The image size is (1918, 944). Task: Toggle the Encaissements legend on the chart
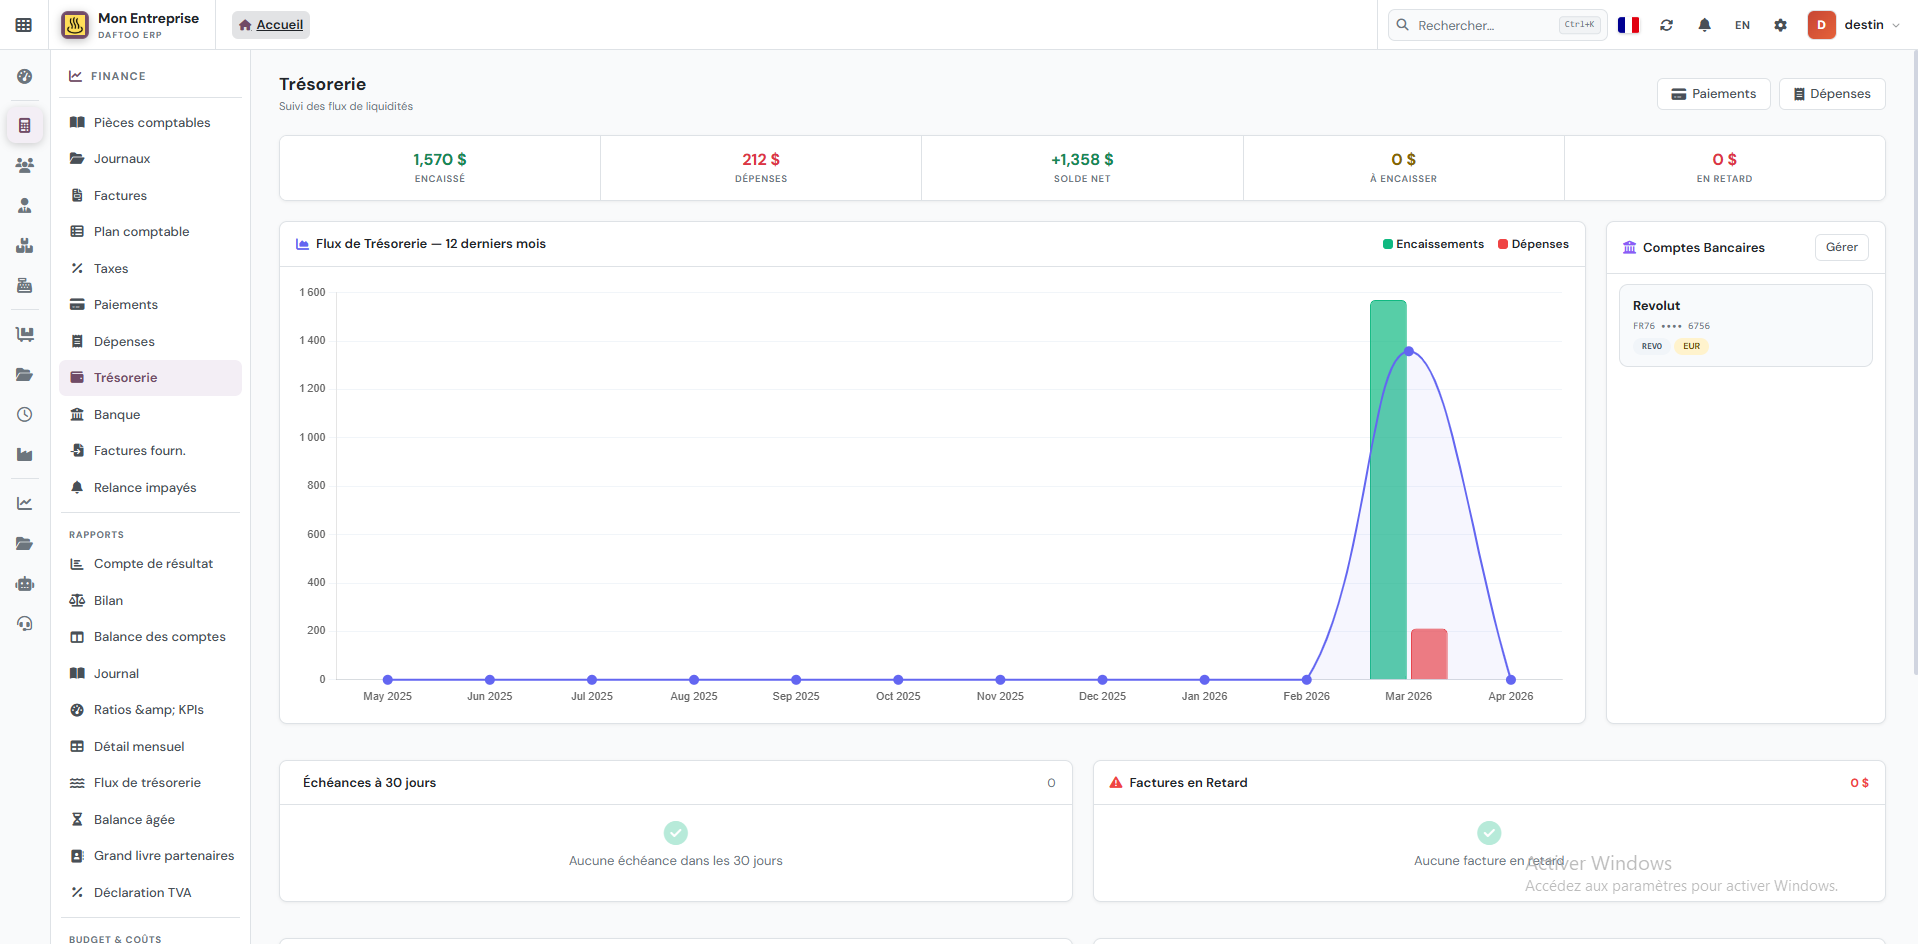[1433, 243]
